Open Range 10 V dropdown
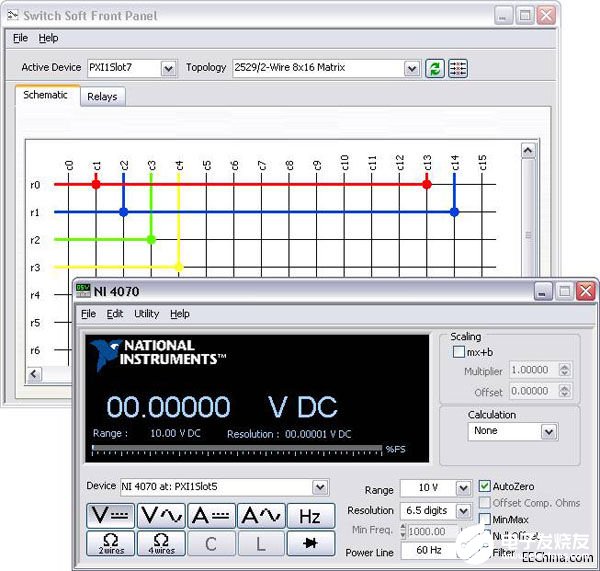Screen dimensions: 600x571 [463, 488]
